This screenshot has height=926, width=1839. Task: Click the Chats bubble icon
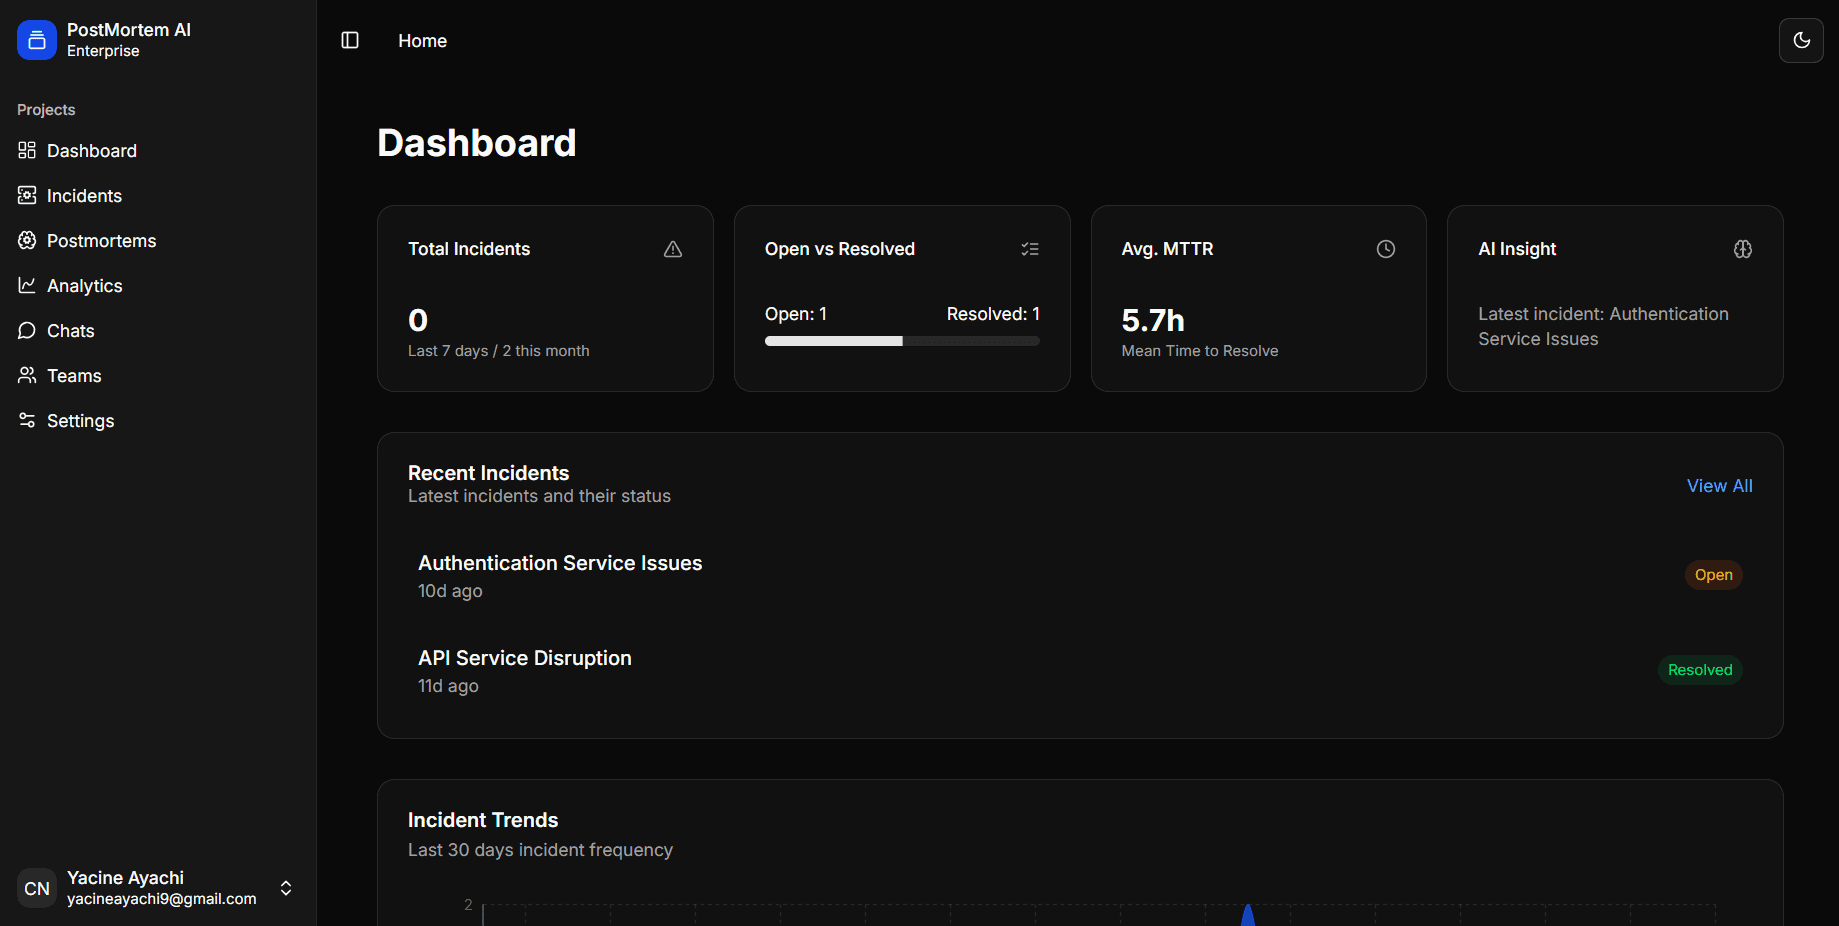(x=27, y=331)
